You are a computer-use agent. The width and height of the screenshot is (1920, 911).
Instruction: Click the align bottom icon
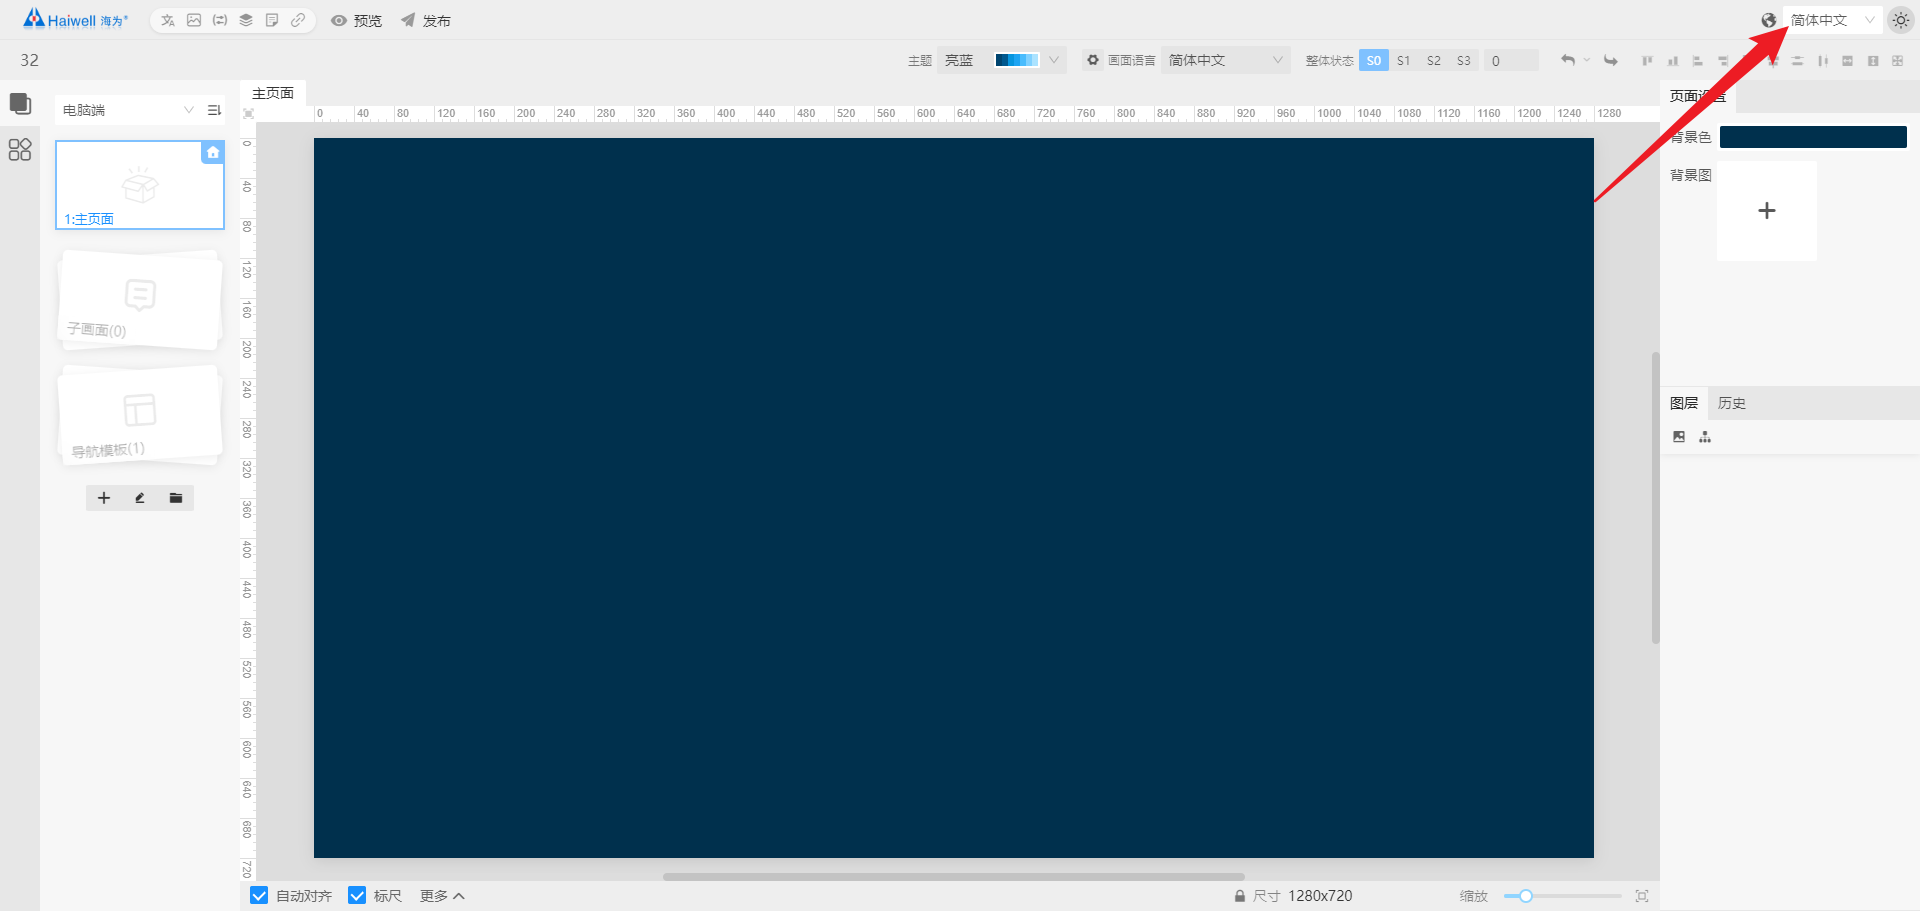(x=1672, y=61)
